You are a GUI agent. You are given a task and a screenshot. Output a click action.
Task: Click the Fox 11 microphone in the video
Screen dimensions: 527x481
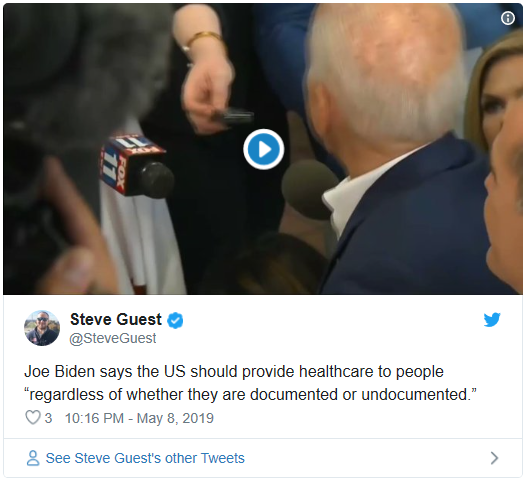coord(136,165)
